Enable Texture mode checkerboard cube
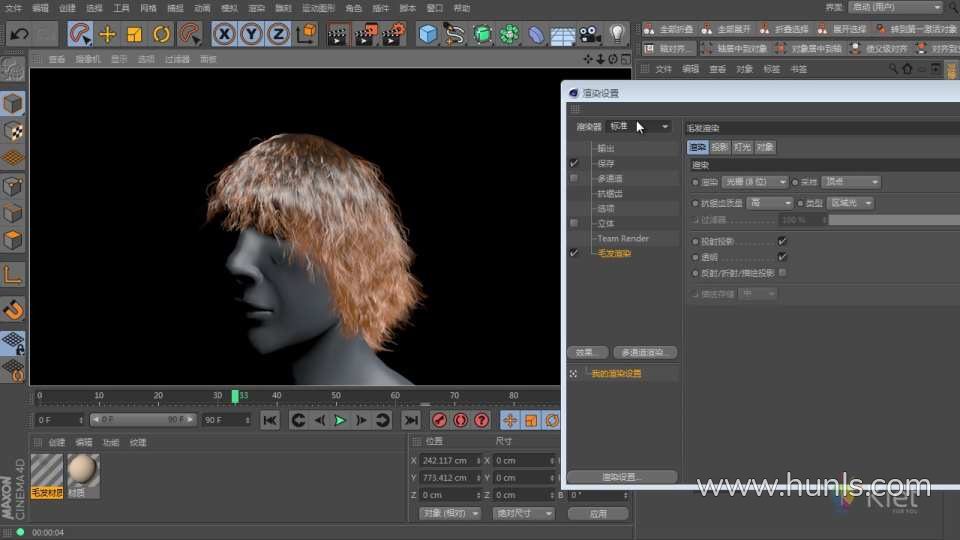The height and width of the screenshot is (540, 960). pos(12,131)
